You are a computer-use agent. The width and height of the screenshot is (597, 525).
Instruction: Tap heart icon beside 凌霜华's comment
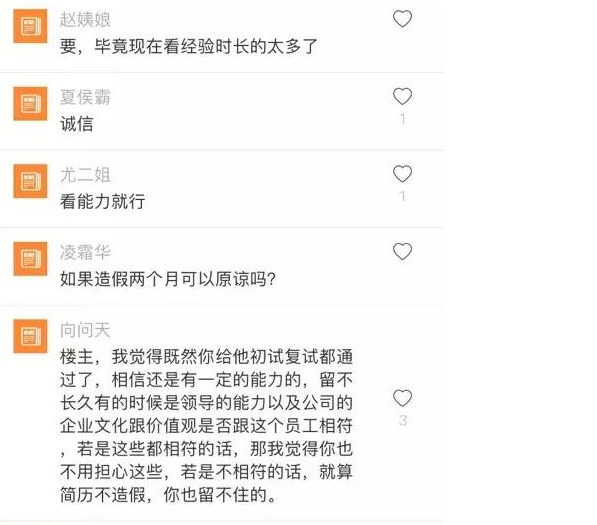click(x=402, y=252)
